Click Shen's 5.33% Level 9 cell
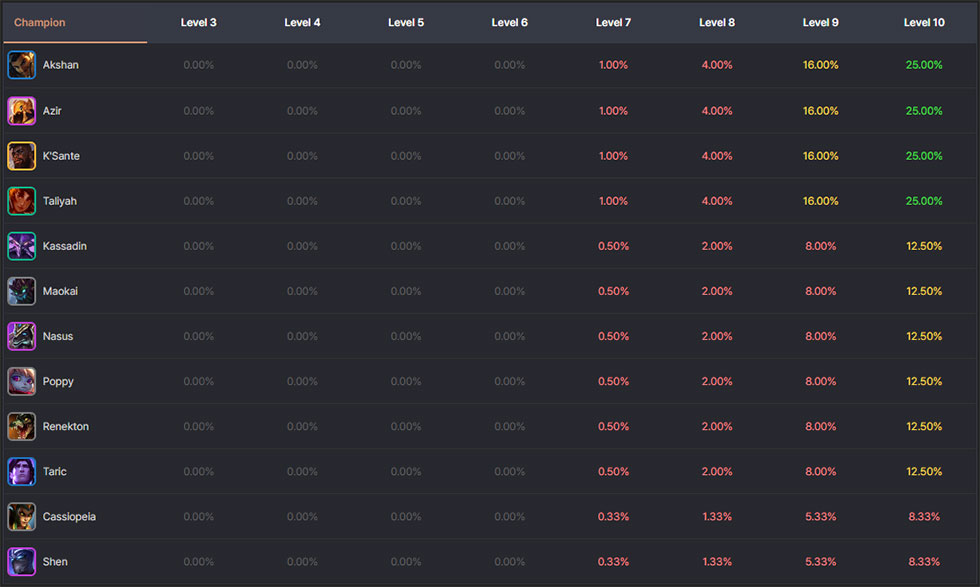The image size is (980, 587). tap(820, 561)
